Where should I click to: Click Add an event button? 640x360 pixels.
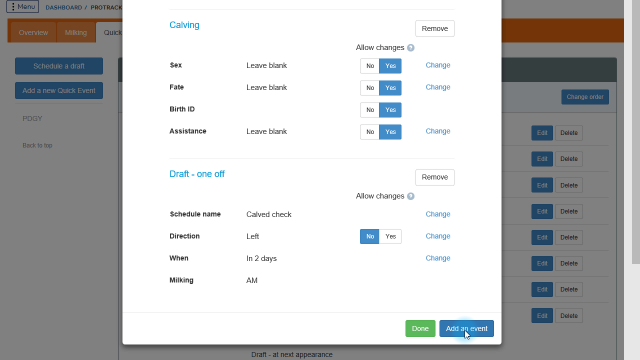[467, 329]
